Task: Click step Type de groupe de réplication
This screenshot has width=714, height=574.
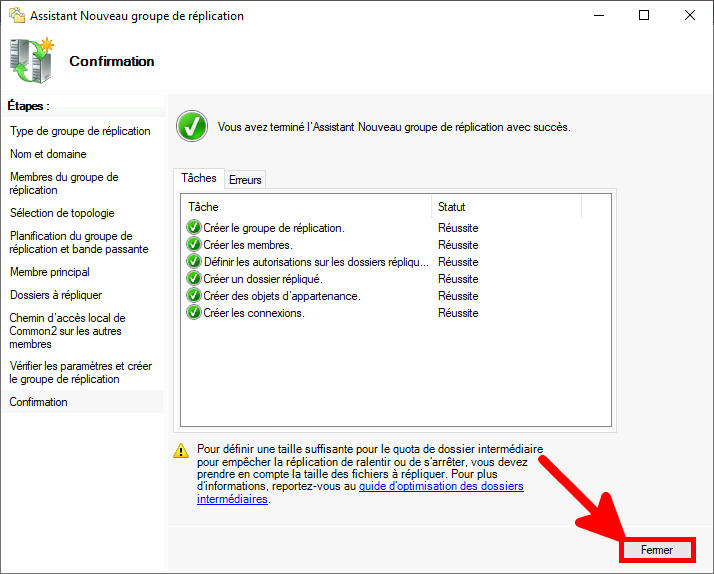Action: (80, 131)
